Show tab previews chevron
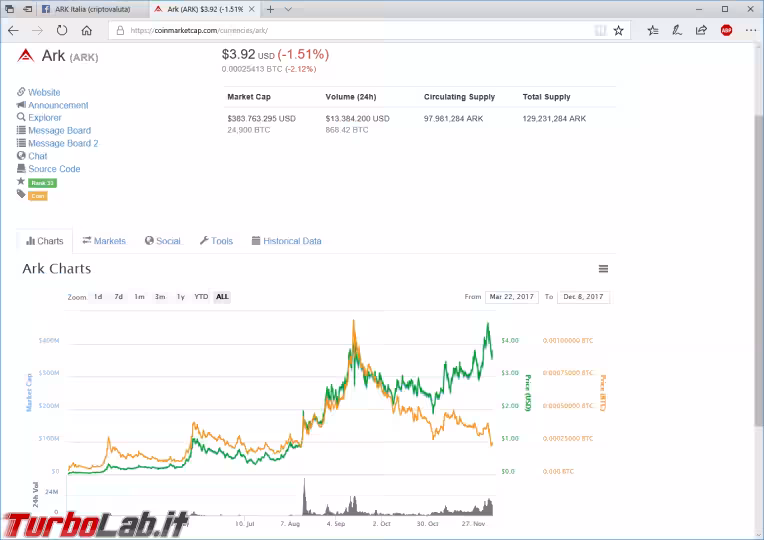764x540 pixels. (x=288, y=9)
